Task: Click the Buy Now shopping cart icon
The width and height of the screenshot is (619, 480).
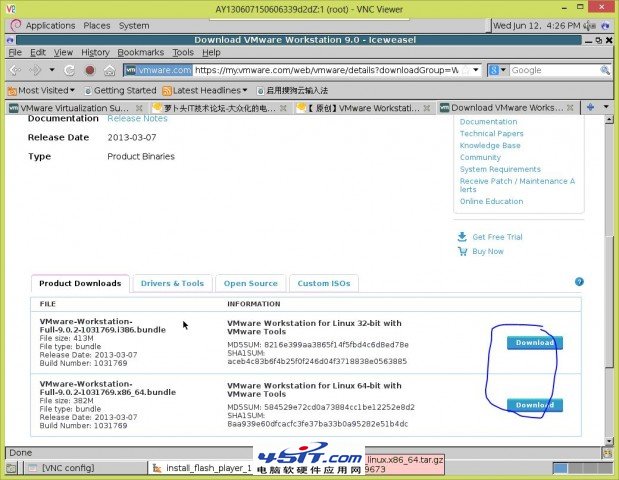Action: 462,251
